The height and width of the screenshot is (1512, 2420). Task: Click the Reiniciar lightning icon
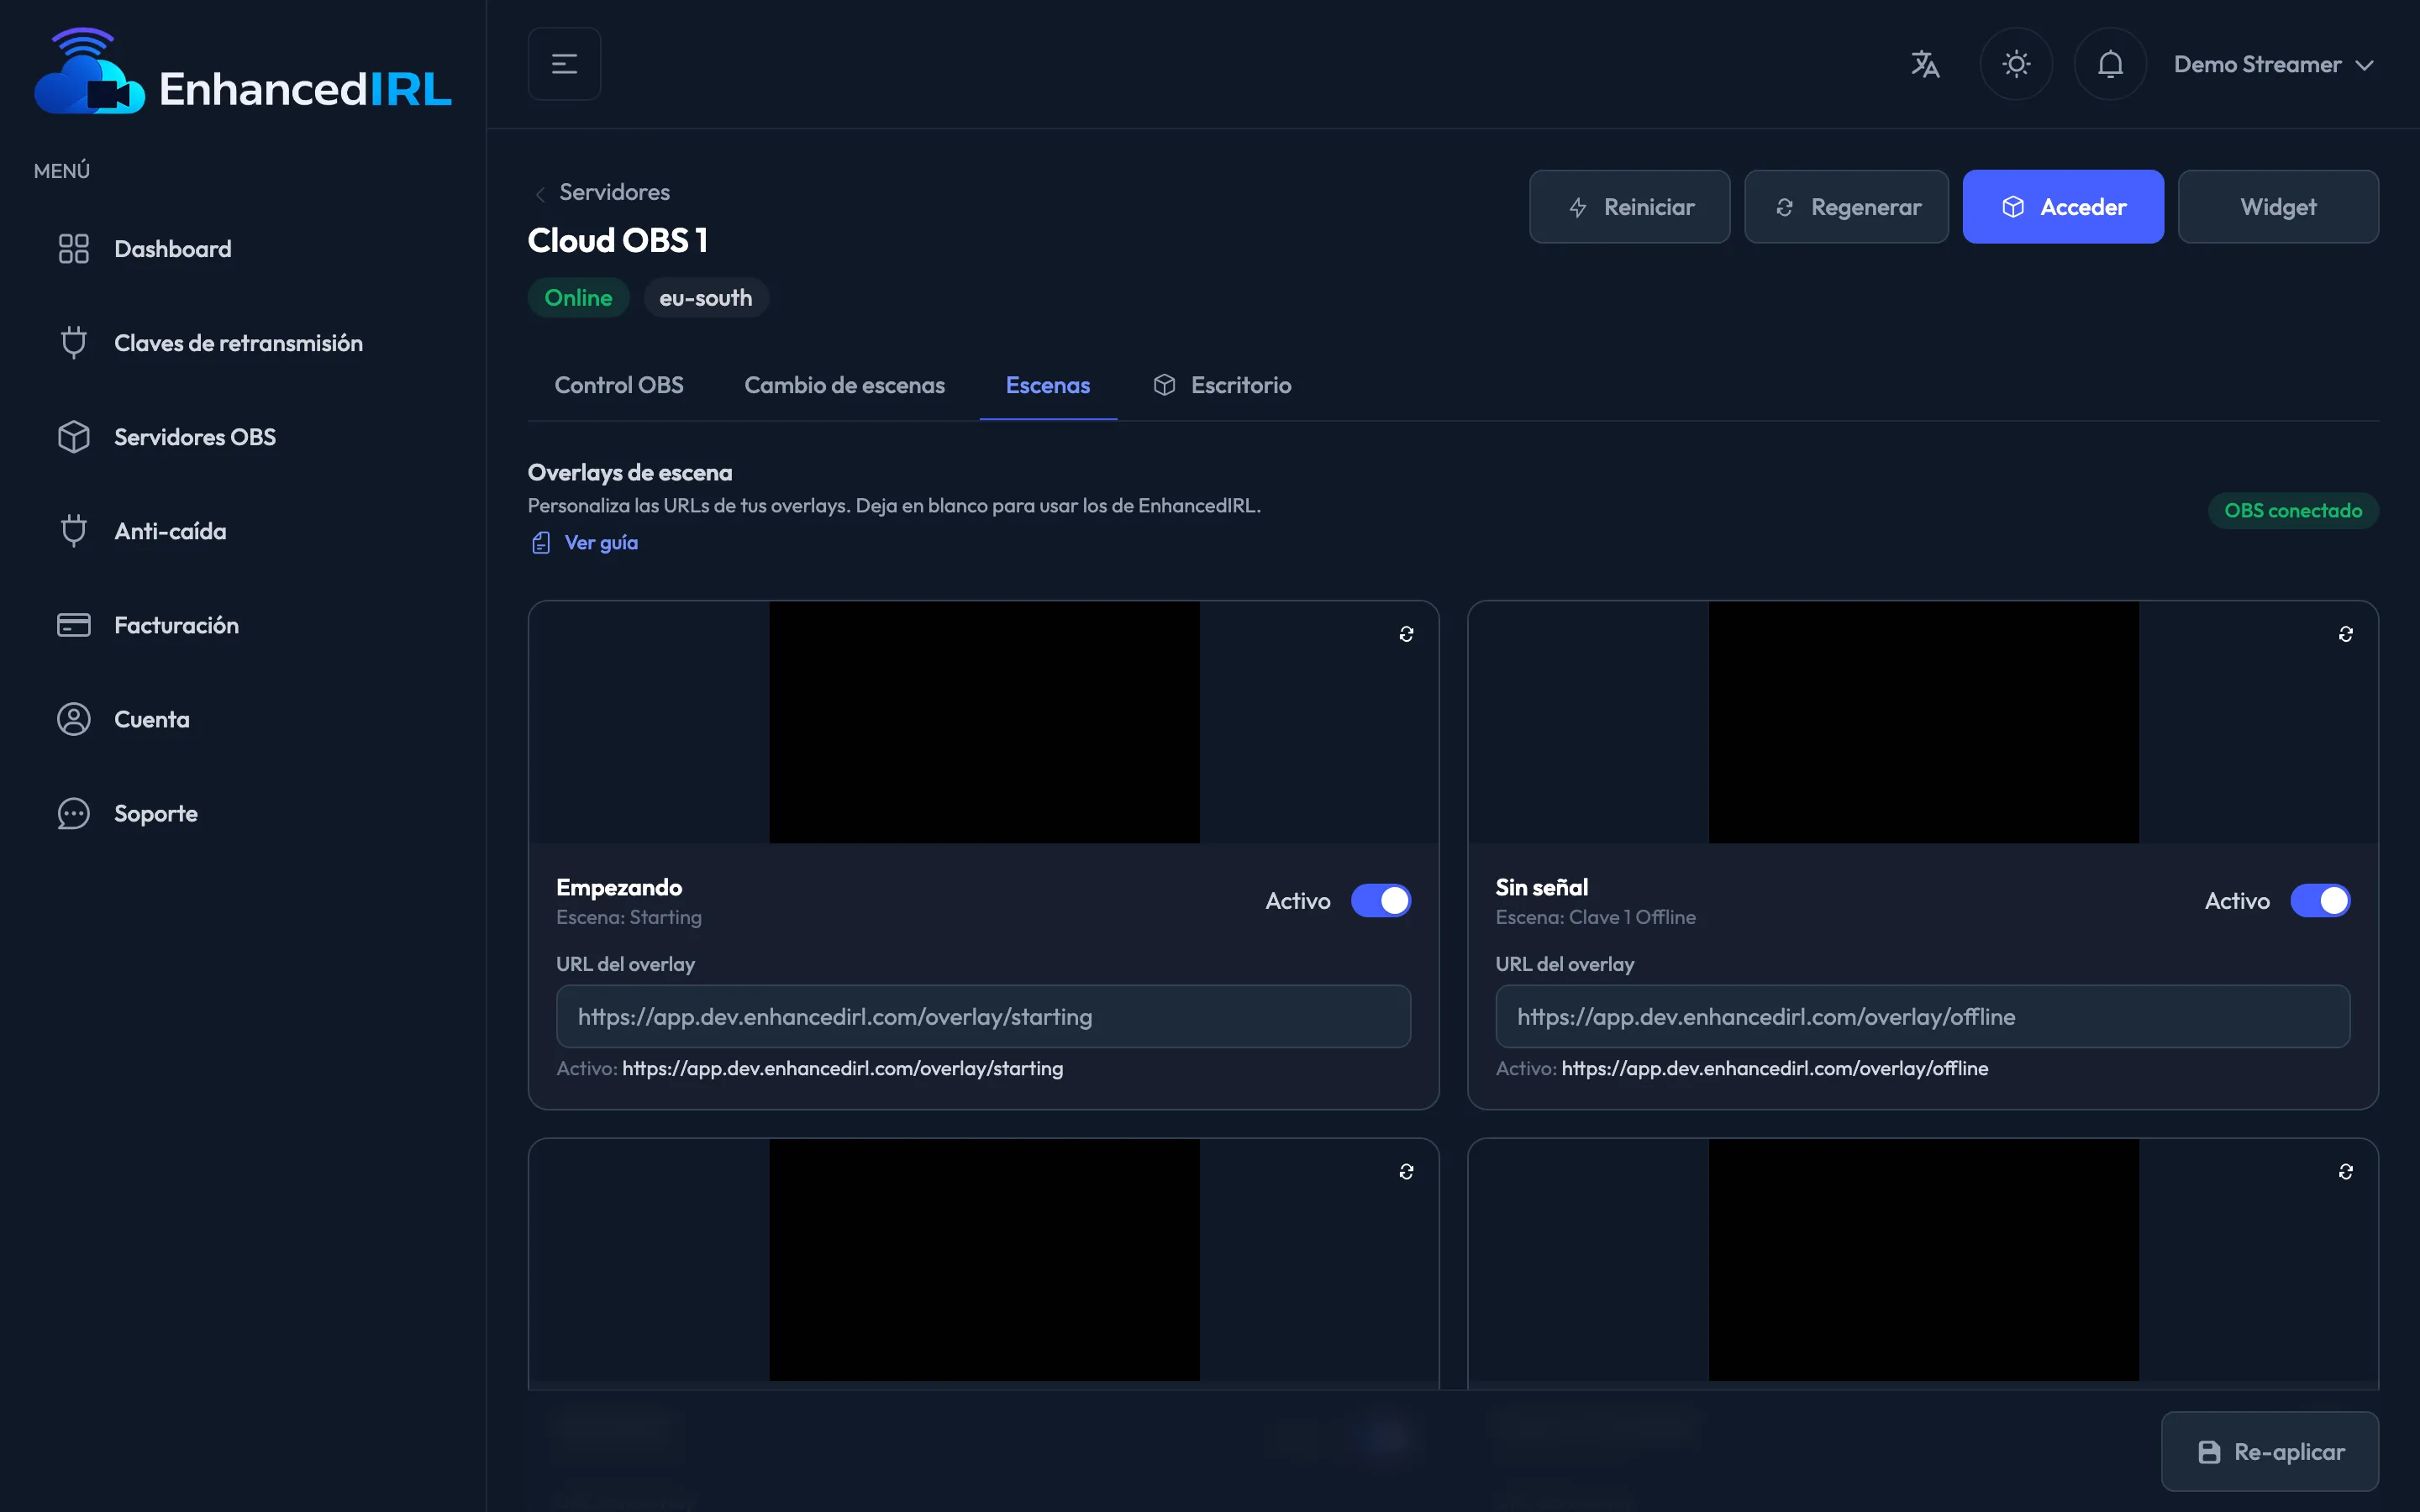(x=1578, y=208)
